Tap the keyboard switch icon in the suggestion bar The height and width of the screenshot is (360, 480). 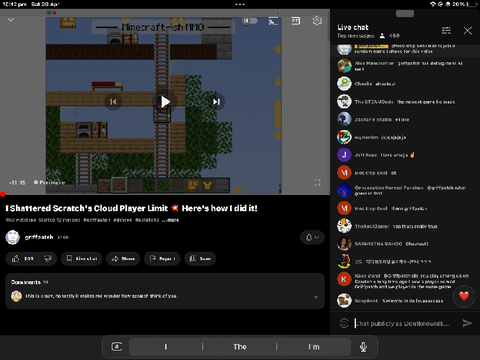coord(116,347)
